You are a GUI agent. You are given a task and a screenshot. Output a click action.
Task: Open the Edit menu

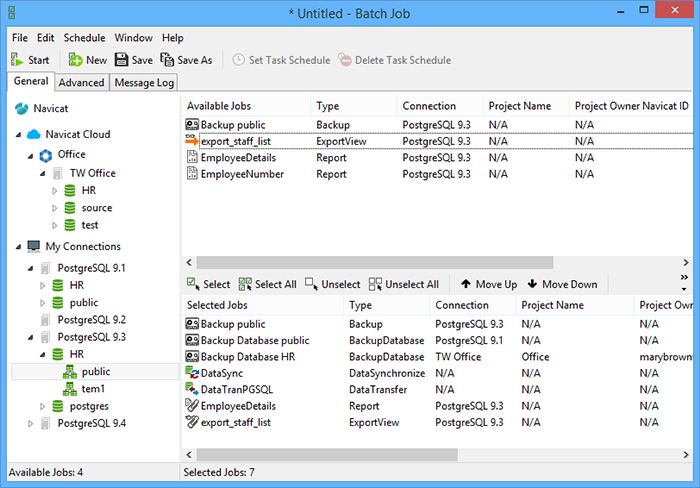[x=46, y=38]
